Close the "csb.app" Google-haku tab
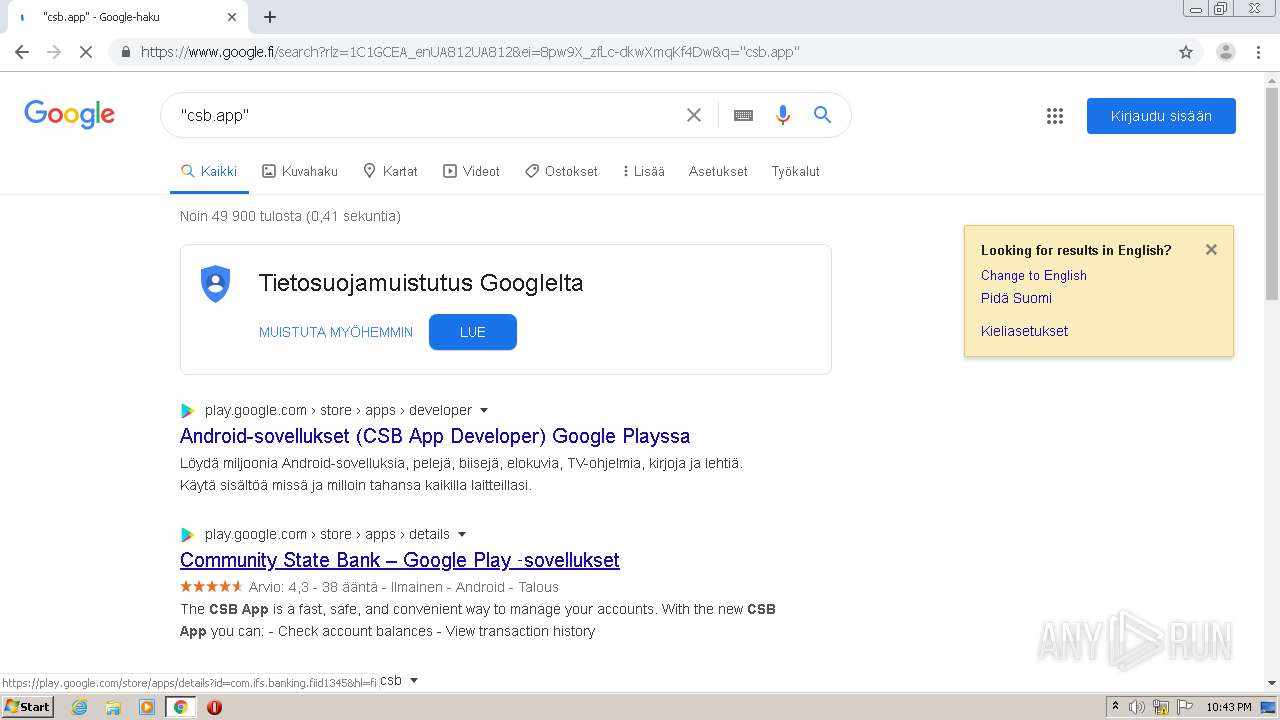The height and width of the screenshot is (720, 1280). (x=232, y=17)
